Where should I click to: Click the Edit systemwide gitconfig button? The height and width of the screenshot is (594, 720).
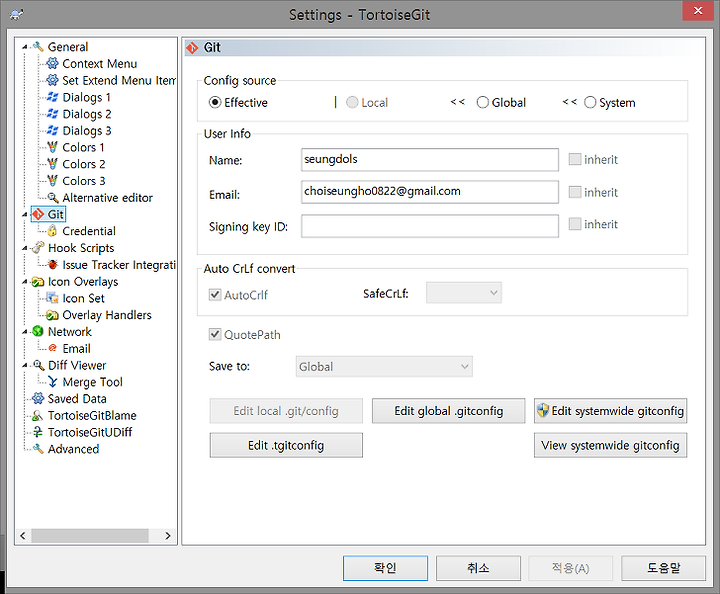[x=611, y=411]
